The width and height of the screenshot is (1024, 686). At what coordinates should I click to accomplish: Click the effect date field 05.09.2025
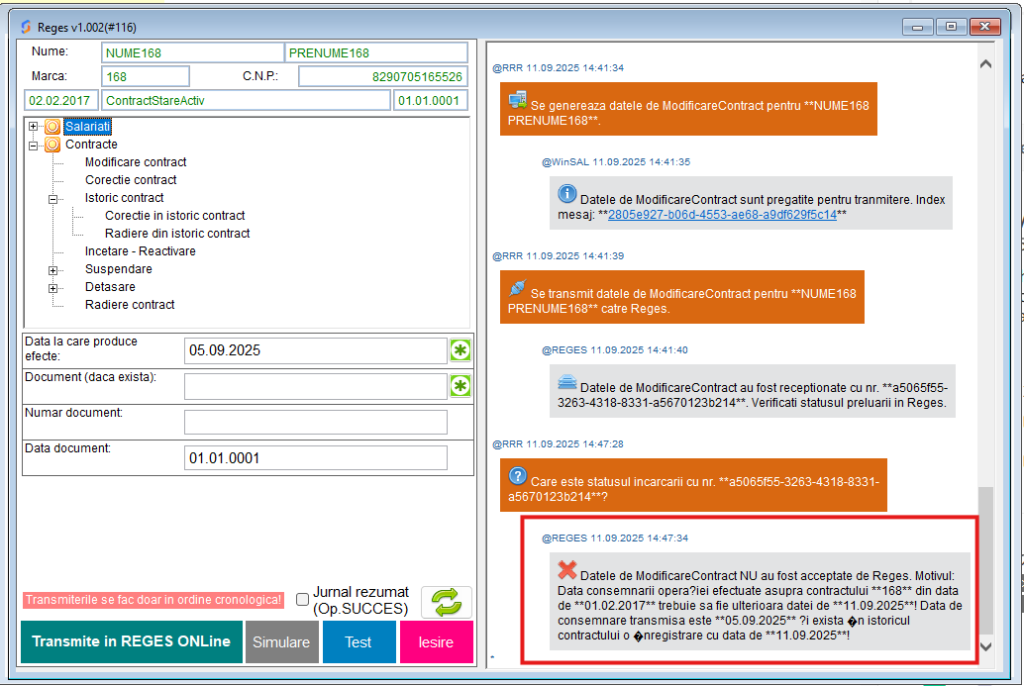(x=315, y=351)
